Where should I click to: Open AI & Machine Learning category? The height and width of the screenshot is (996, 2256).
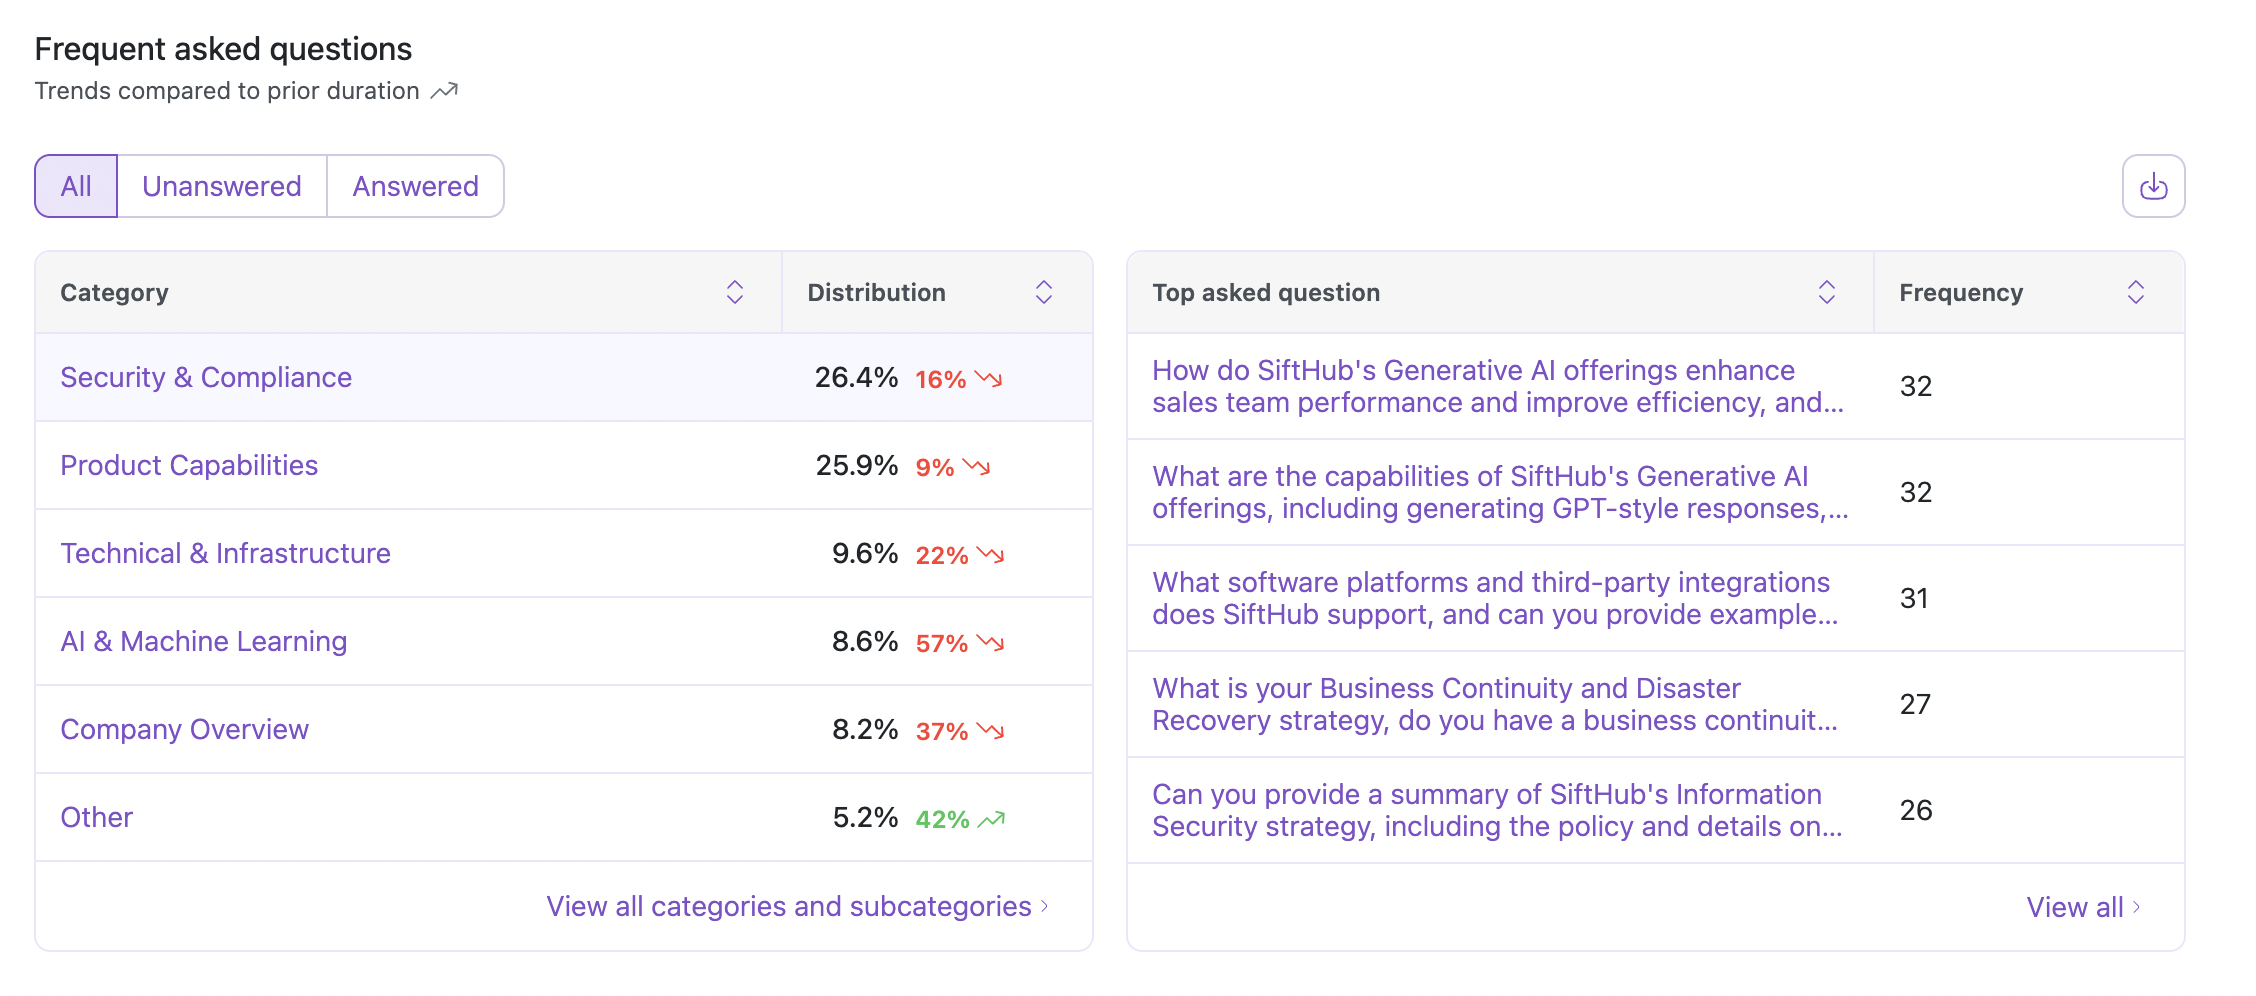[x=203, y=641]
